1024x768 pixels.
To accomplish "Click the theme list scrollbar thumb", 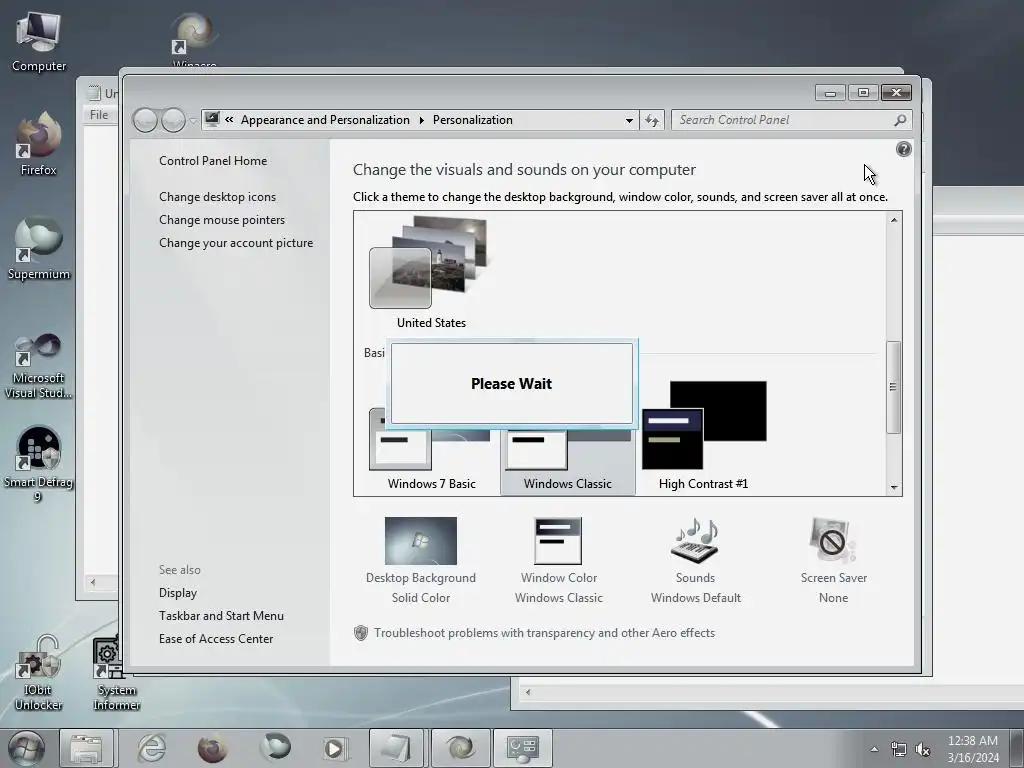I will click(x=893, y=387).
